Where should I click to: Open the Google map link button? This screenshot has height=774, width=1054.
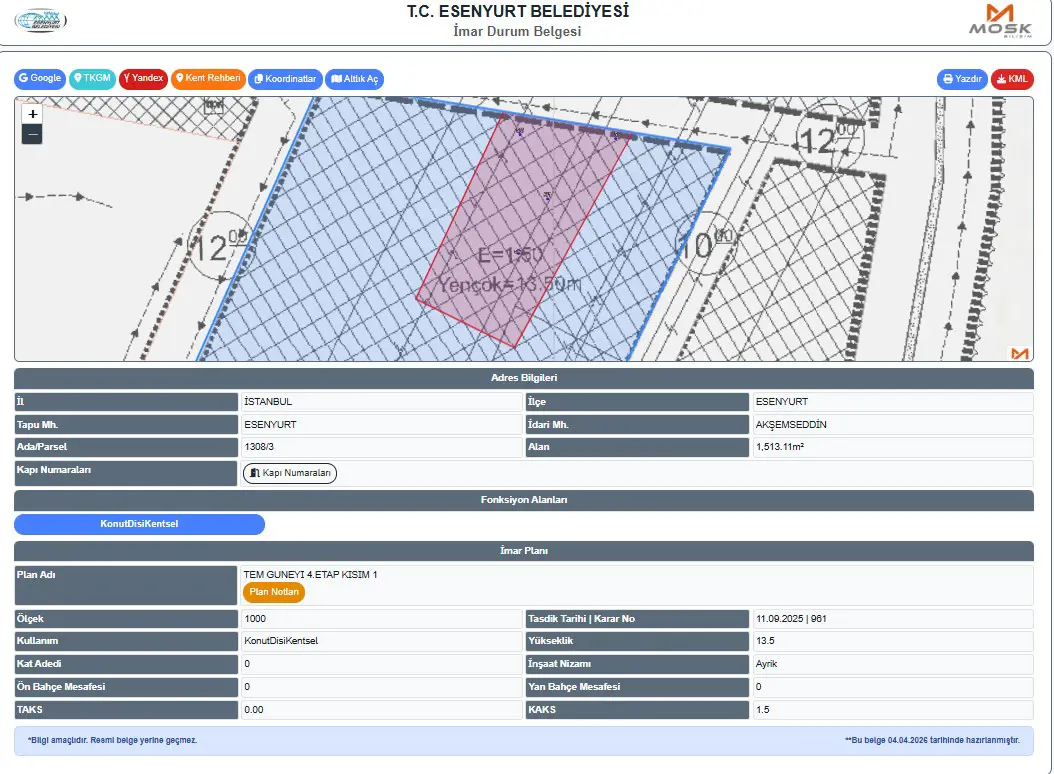pos(40,79)
